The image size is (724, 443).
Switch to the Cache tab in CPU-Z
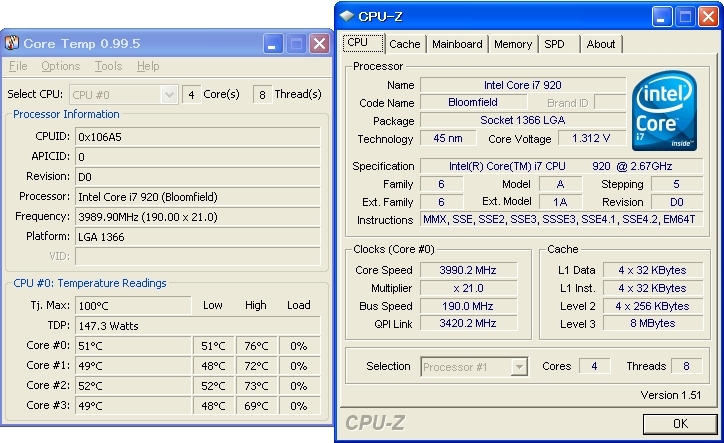[x=404, y=44]
